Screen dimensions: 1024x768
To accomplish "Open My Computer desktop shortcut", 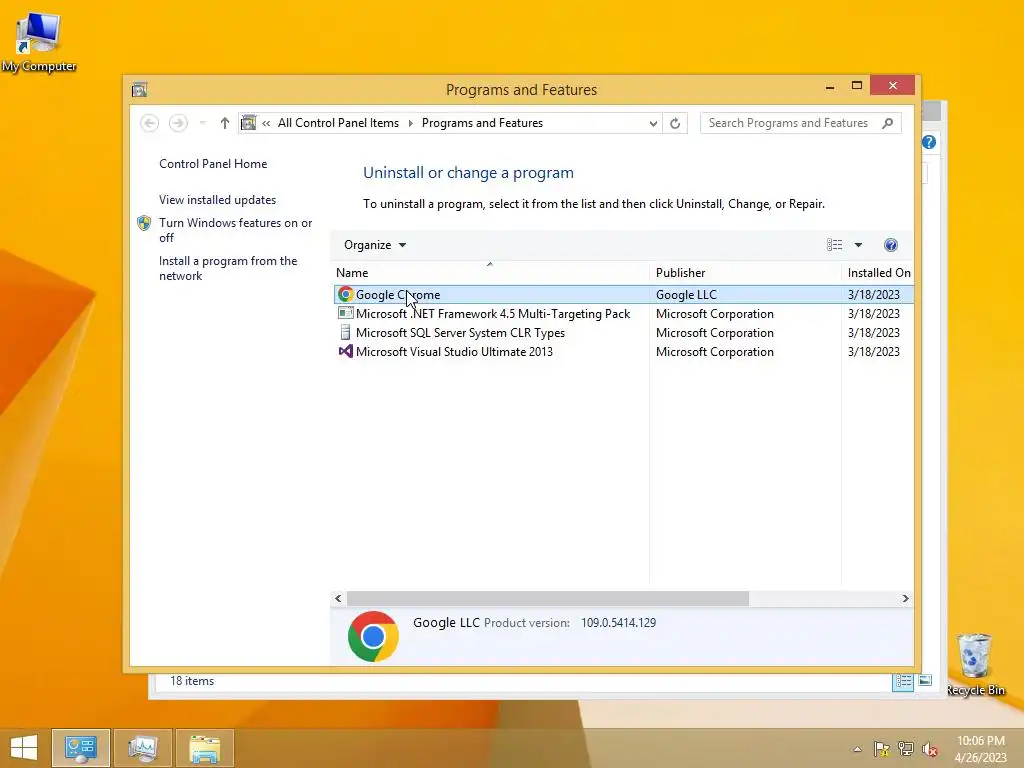I will tap(39, 42).
